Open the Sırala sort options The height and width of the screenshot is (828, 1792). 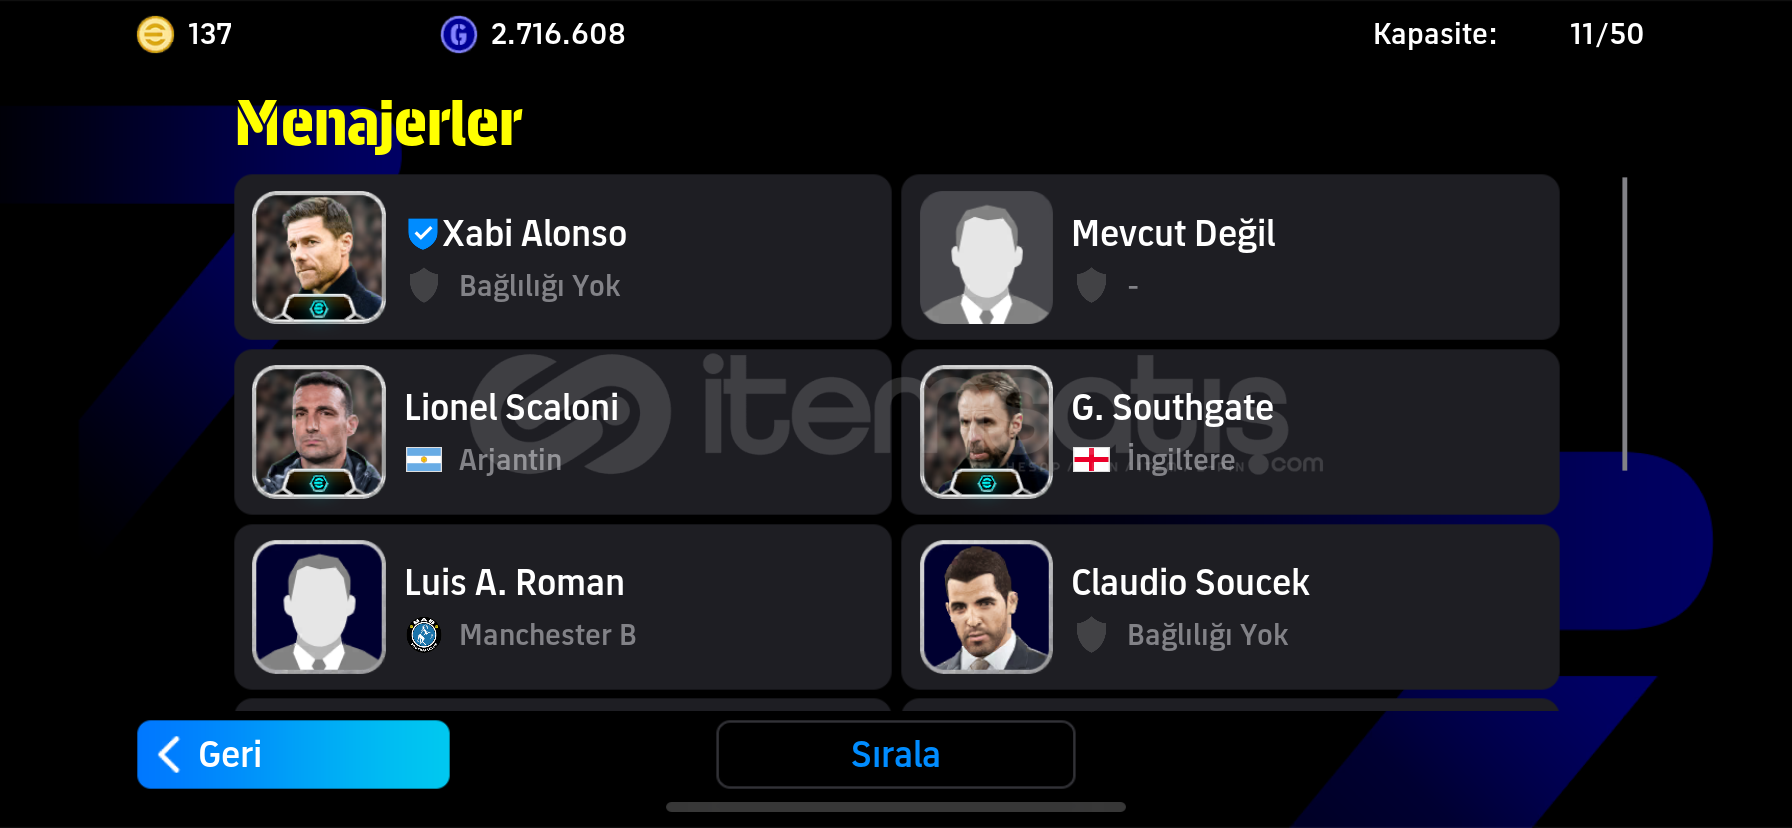896,754
